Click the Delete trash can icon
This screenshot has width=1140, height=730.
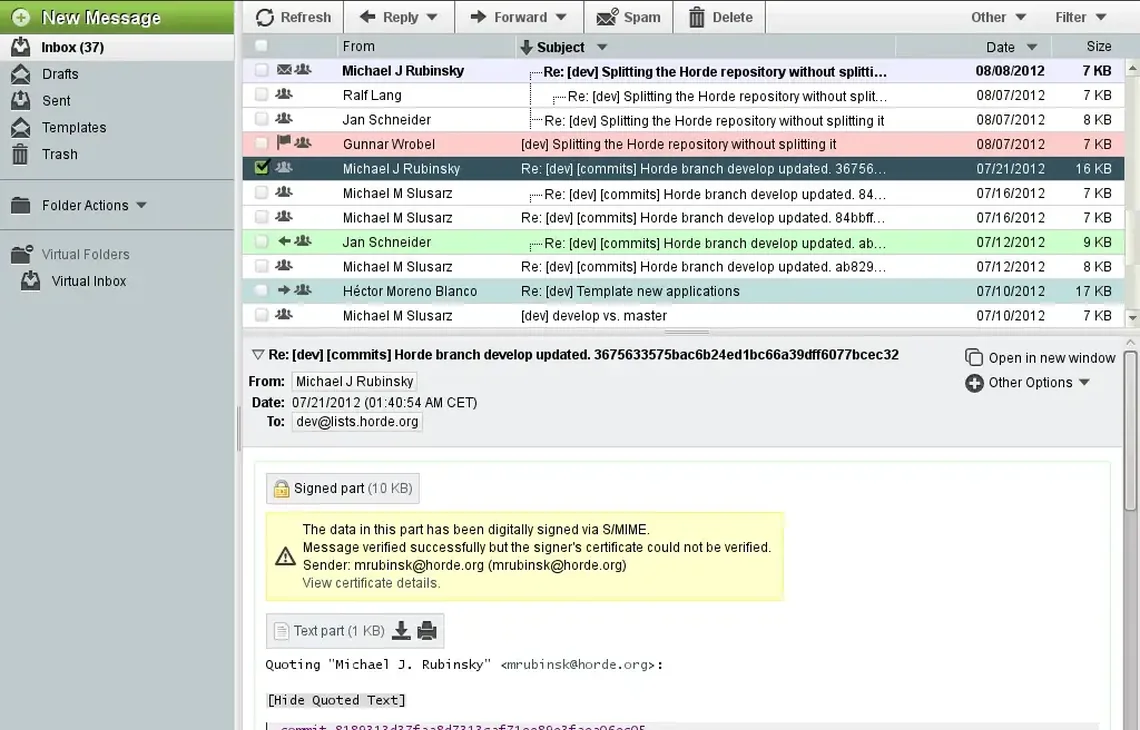697,17
